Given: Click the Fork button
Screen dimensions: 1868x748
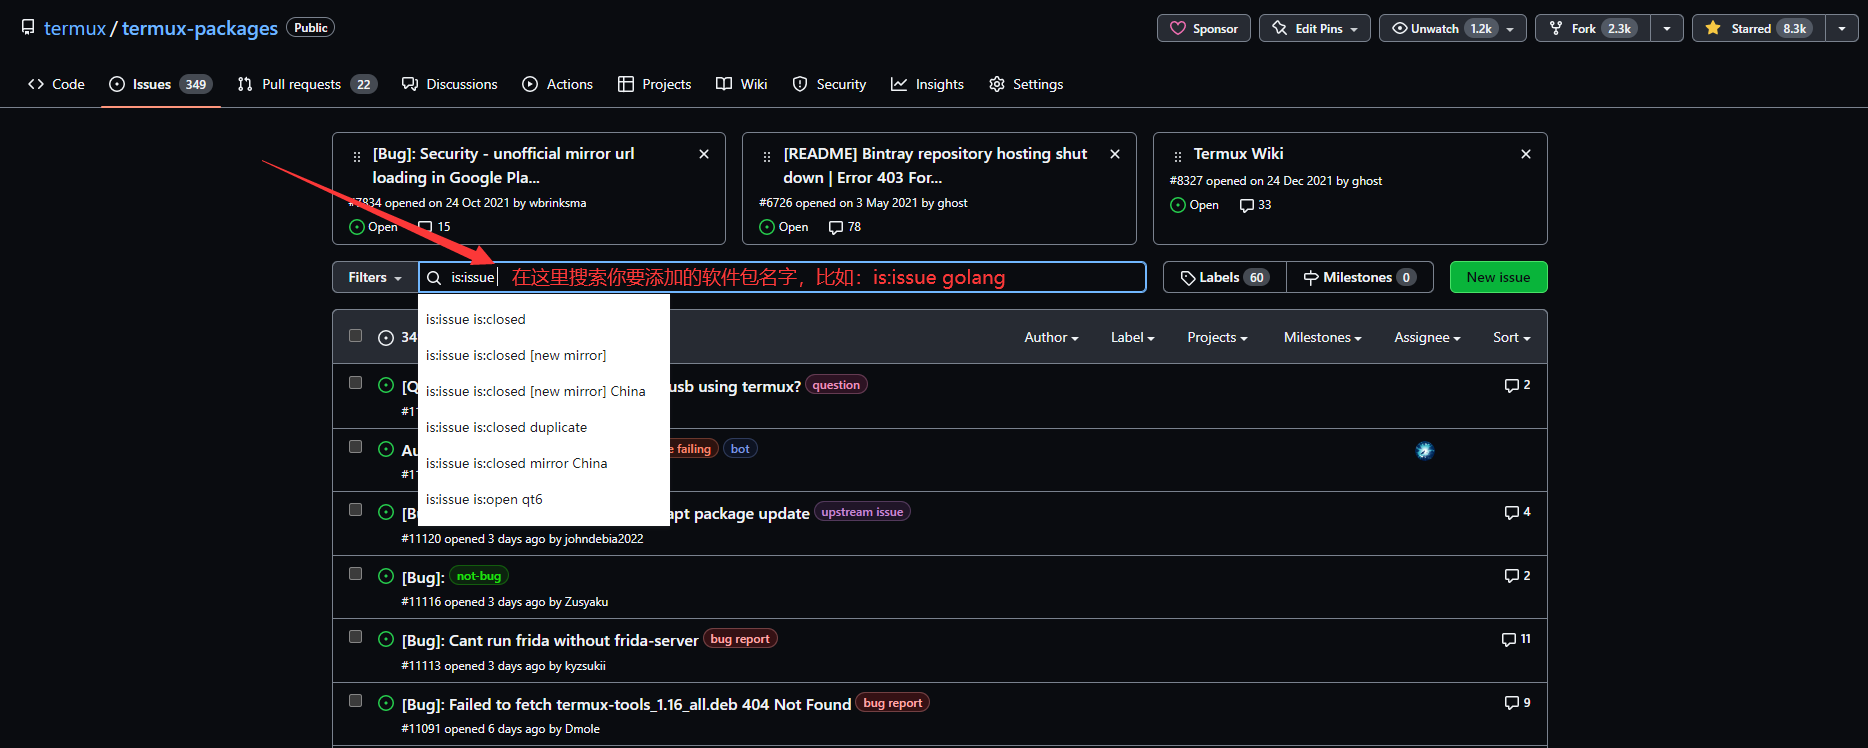Looking at the screenshot, I should click(x=1593, y=28).
